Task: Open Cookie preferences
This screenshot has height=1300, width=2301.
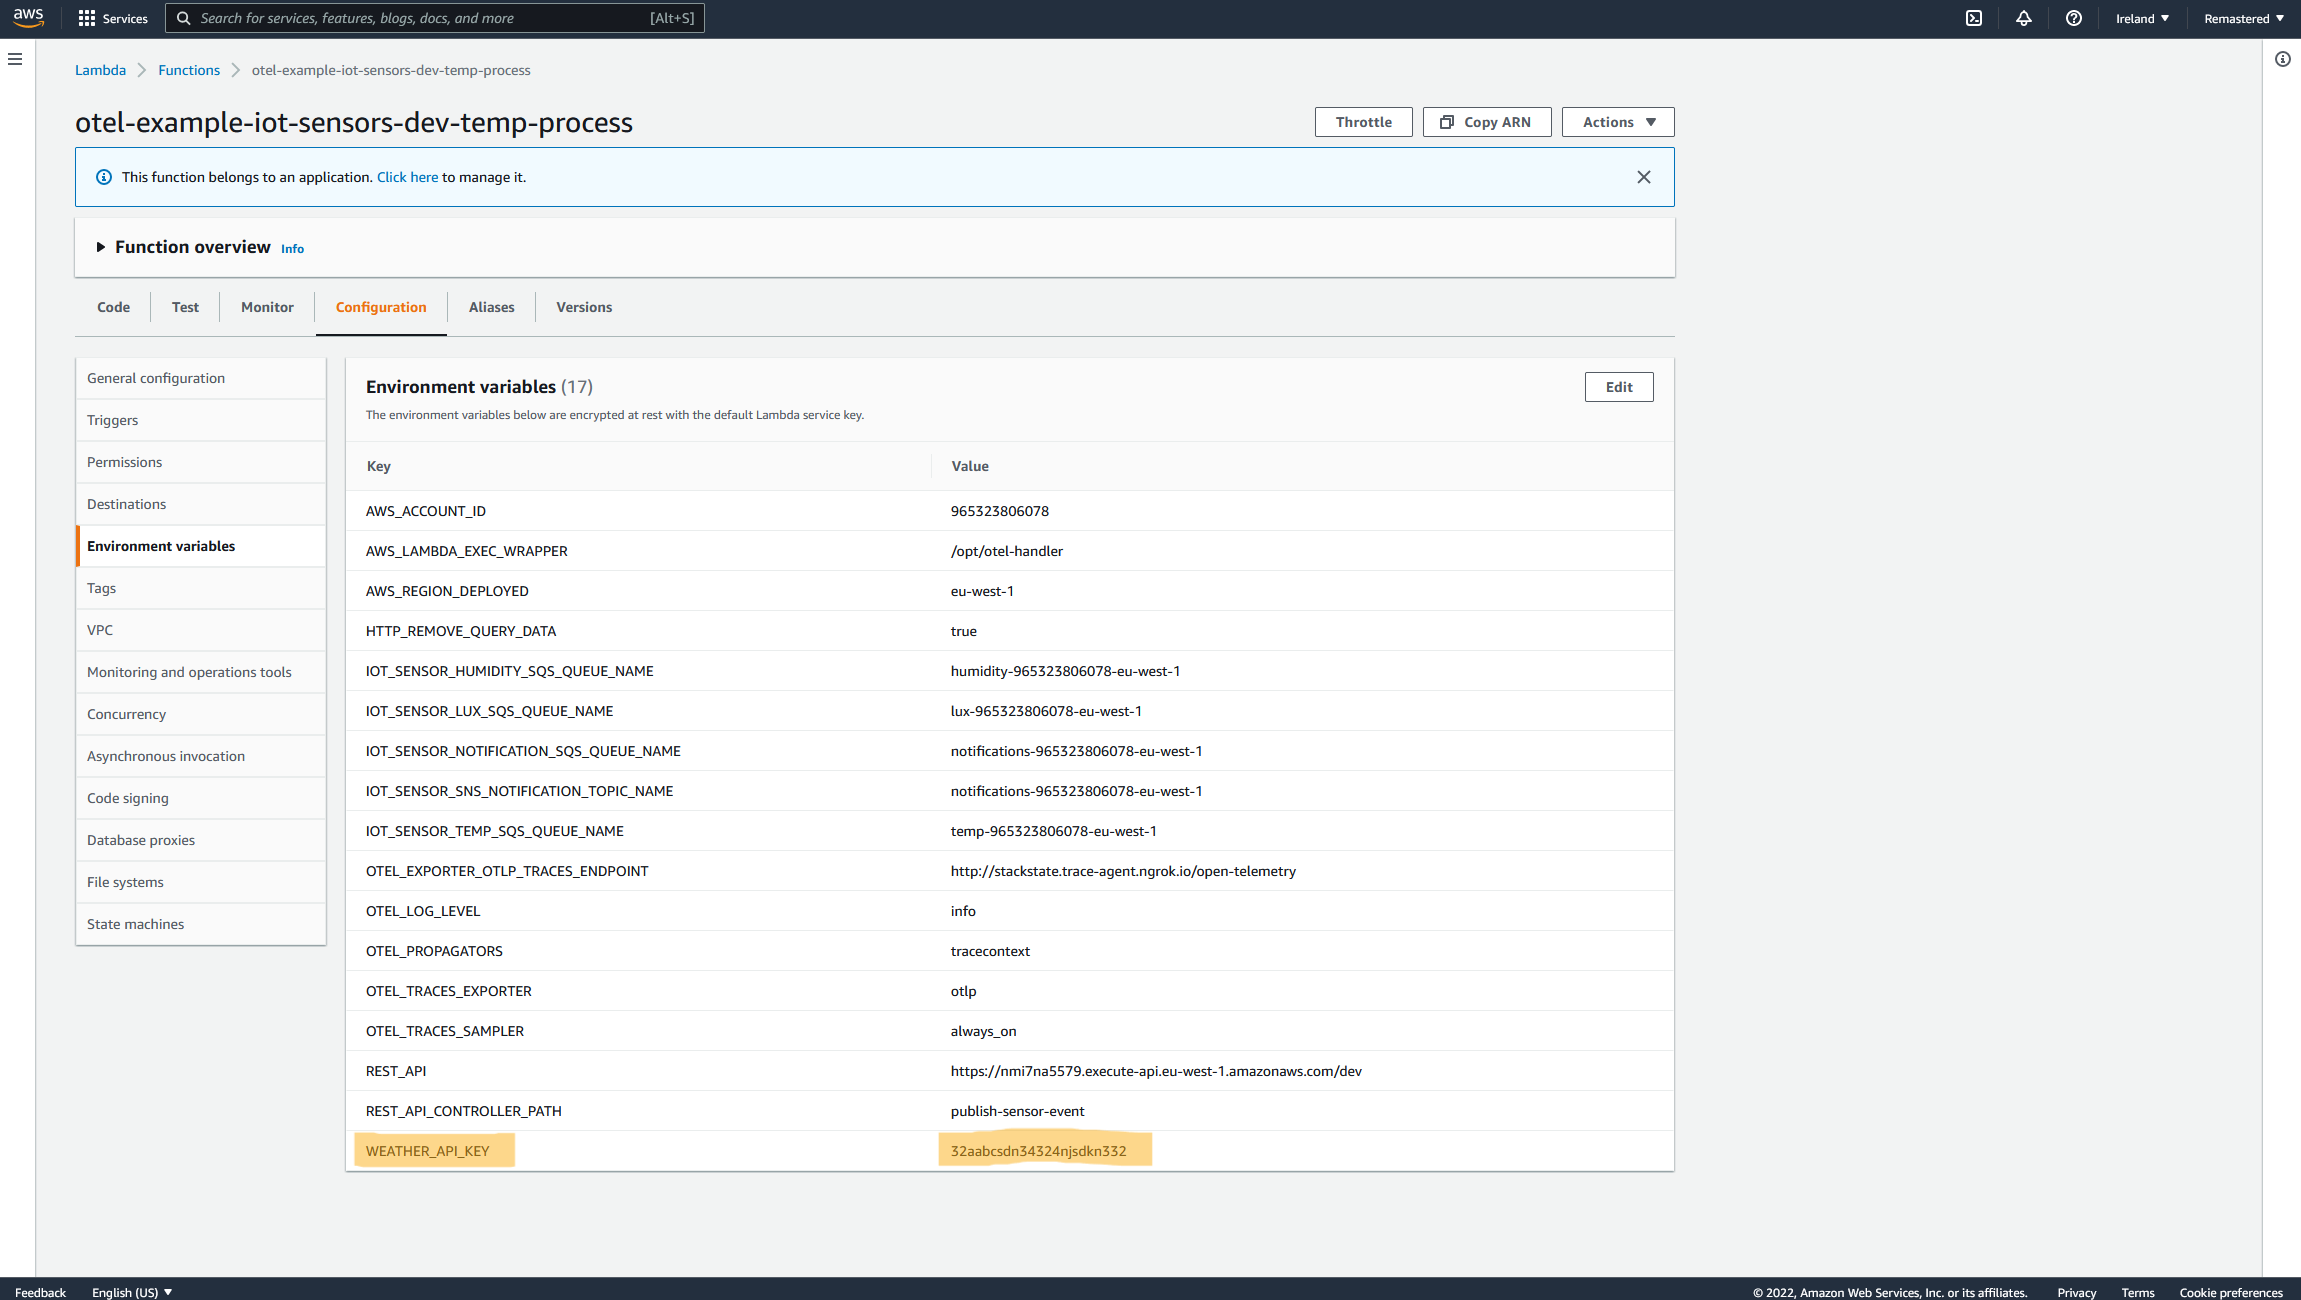Action: 2231,1292
